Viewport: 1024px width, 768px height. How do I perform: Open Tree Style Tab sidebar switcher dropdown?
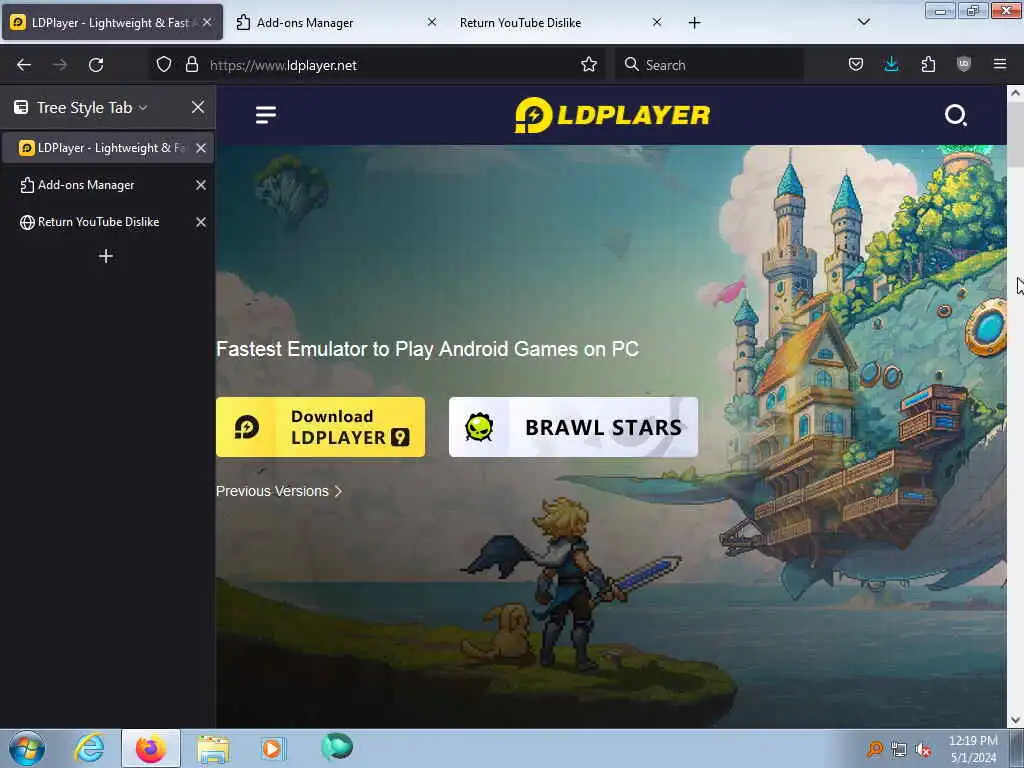(82, 108)
